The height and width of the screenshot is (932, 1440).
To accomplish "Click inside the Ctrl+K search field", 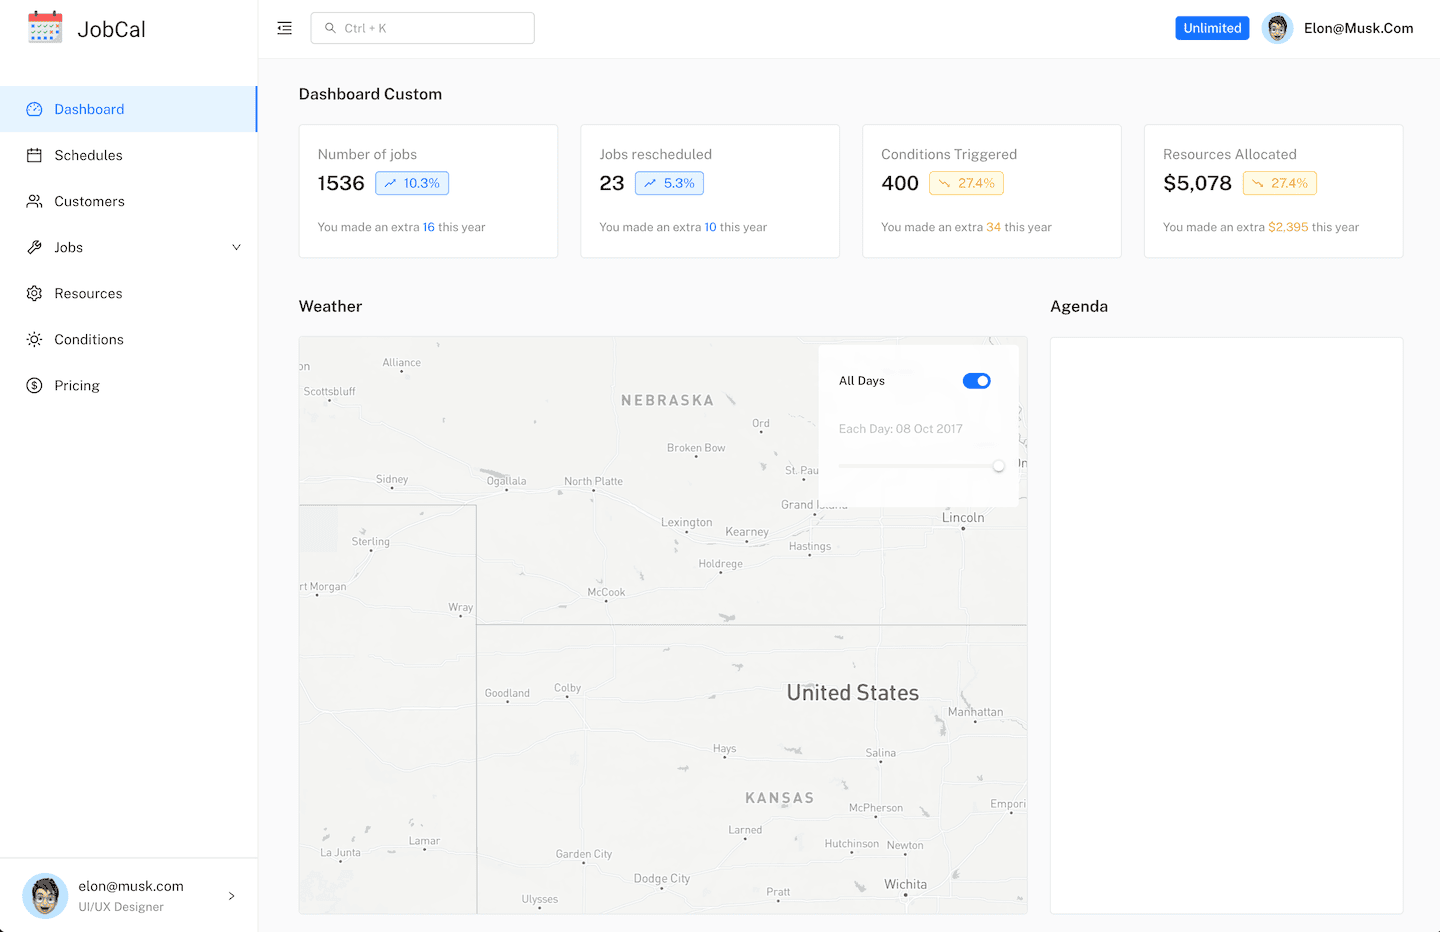I will click(430, 27).
